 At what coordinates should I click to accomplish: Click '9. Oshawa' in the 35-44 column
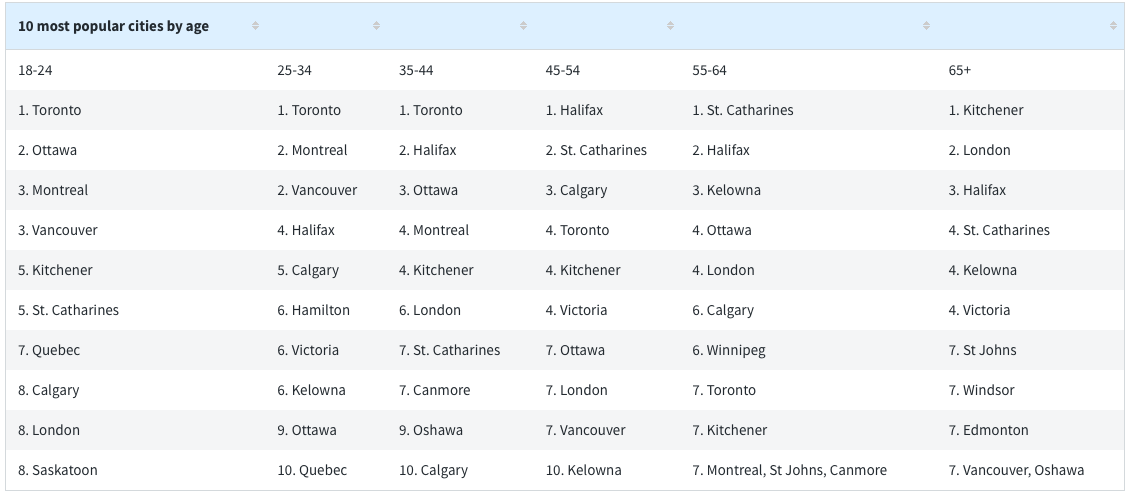(431, 430)
